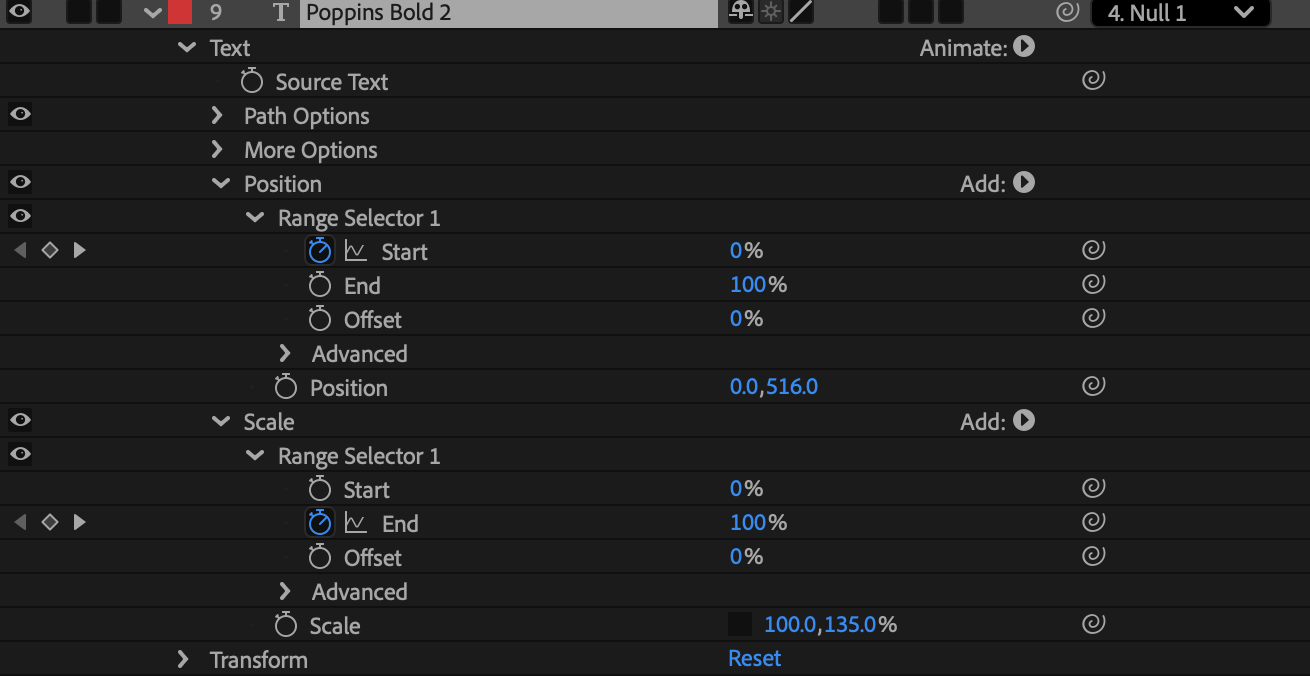Hide layer 9 Poppins Bold 2
Screen dimensions: 1310x676
(x=20, y=12)
